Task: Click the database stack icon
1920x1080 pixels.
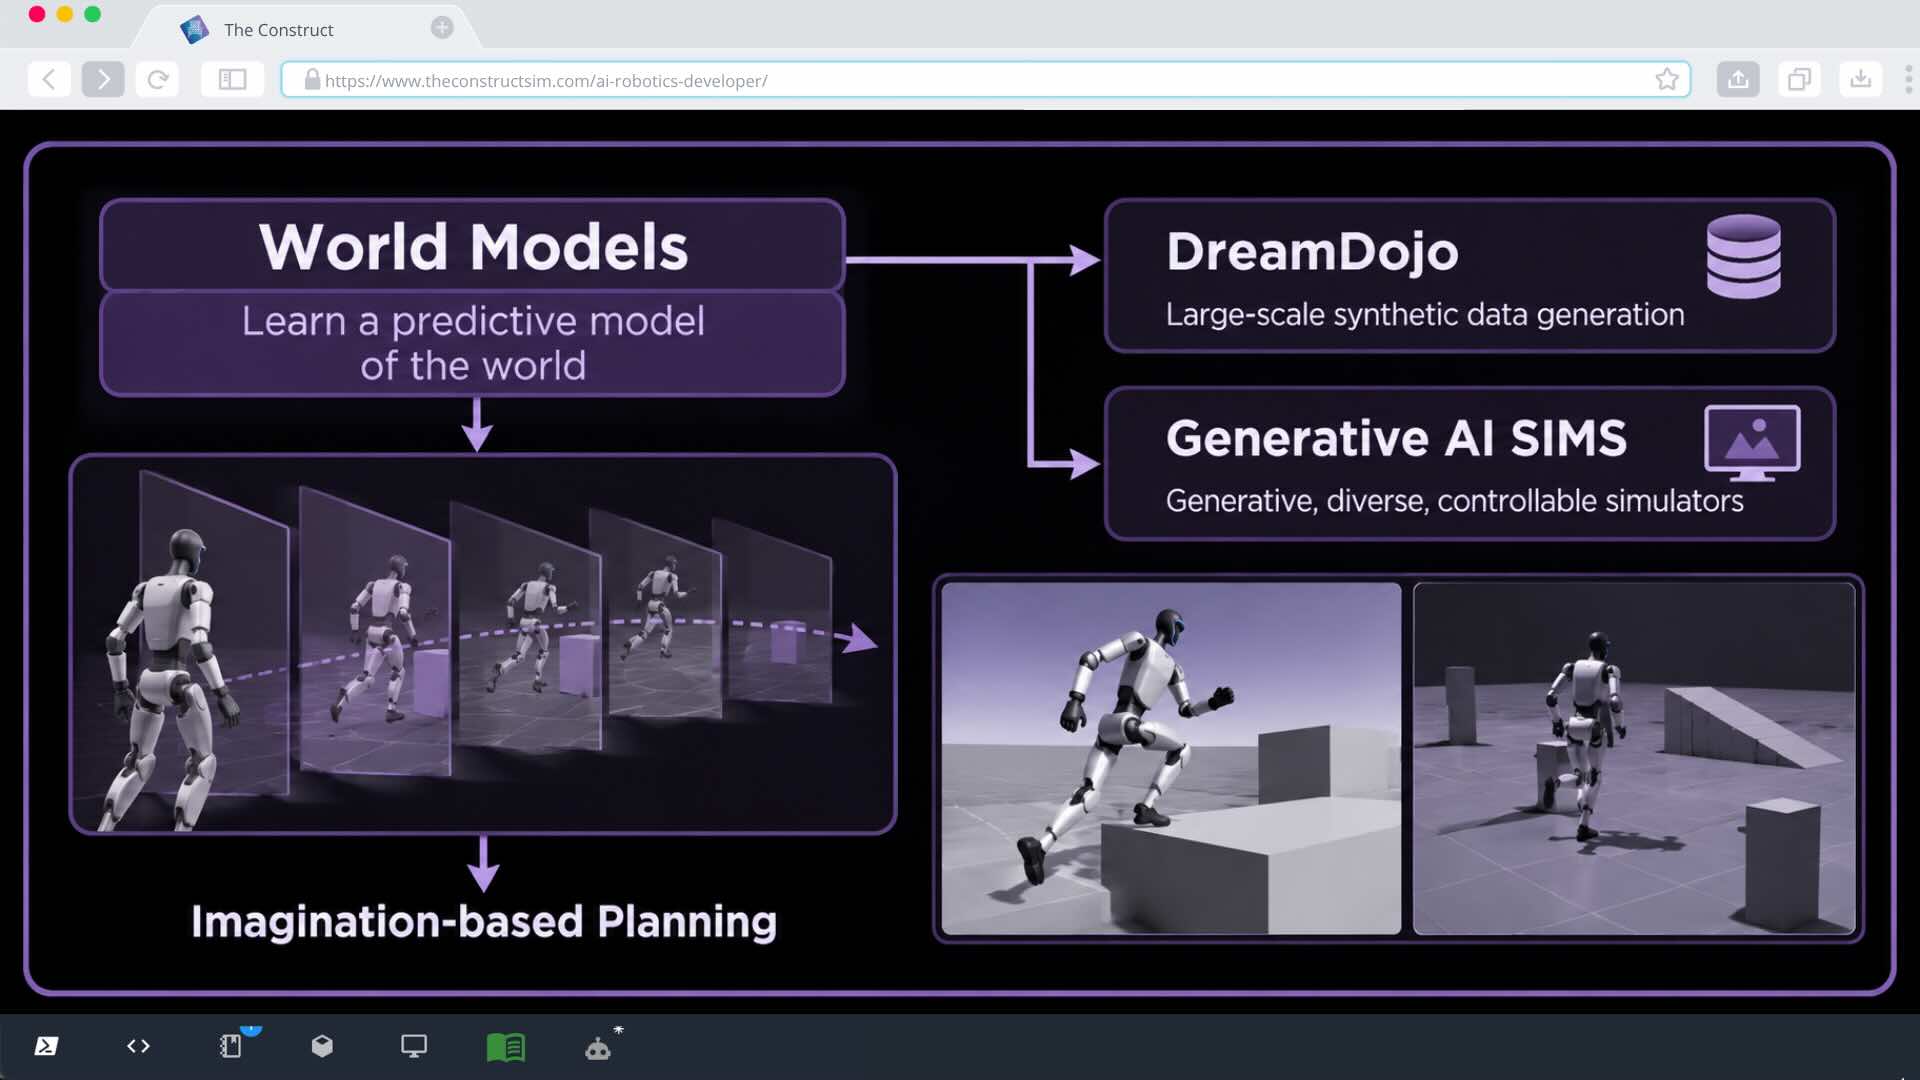Action: click(x=1743, y=256)
